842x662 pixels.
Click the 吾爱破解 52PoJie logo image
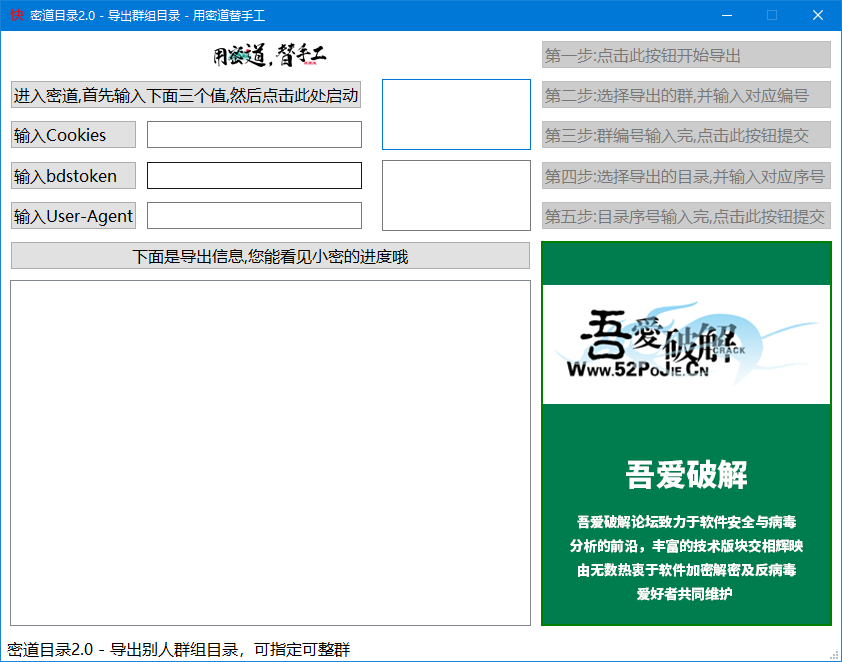pos(686,344)
